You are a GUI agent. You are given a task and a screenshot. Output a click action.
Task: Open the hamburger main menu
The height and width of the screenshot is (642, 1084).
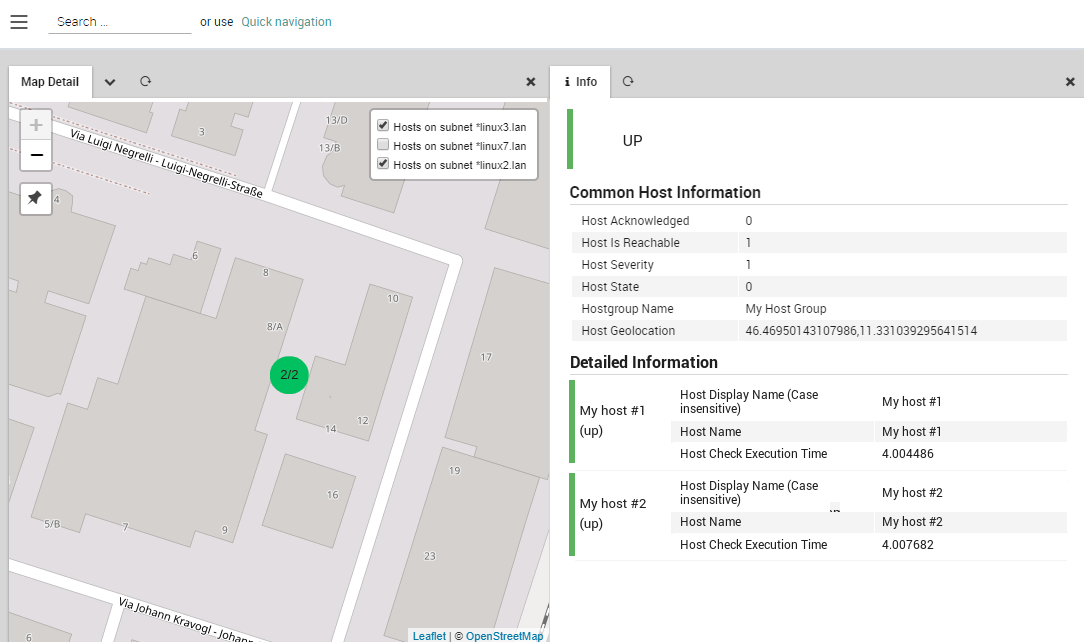coord(19,22)
